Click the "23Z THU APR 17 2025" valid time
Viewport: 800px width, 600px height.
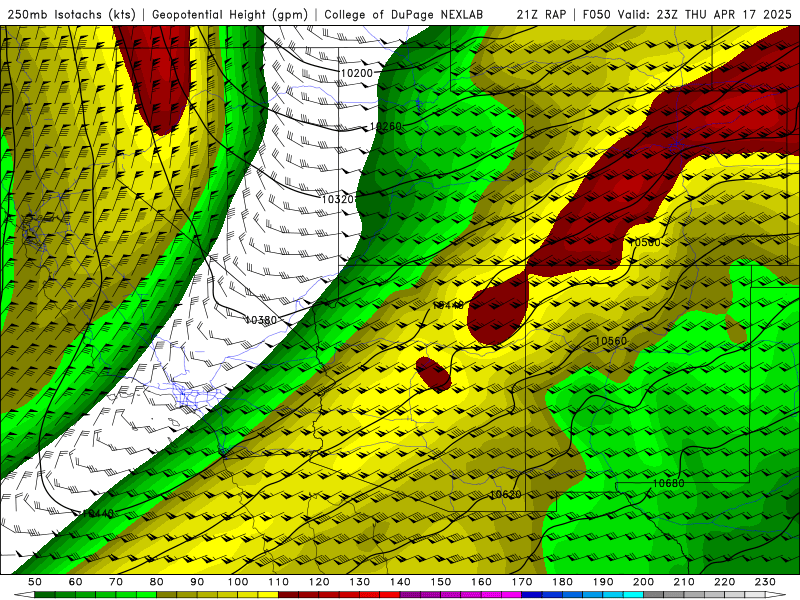pos(723,14)
